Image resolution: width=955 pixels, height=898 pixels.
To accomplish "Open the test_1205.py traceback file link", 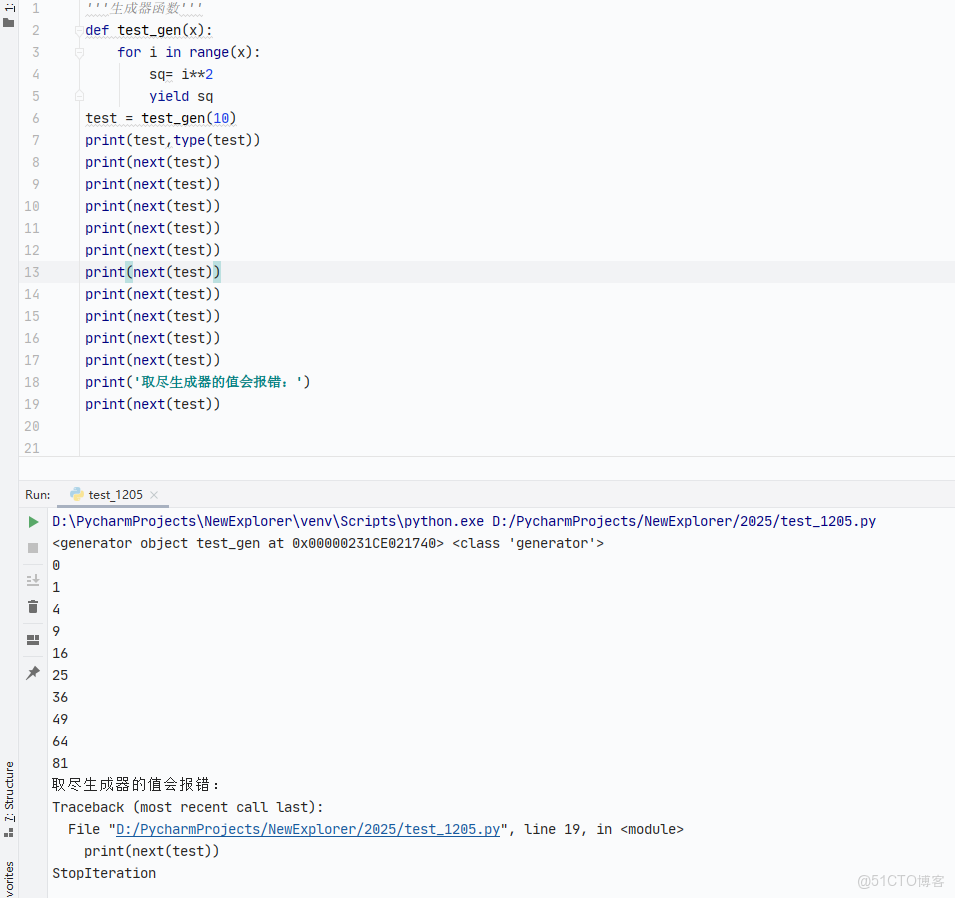I will coord(308,829).
